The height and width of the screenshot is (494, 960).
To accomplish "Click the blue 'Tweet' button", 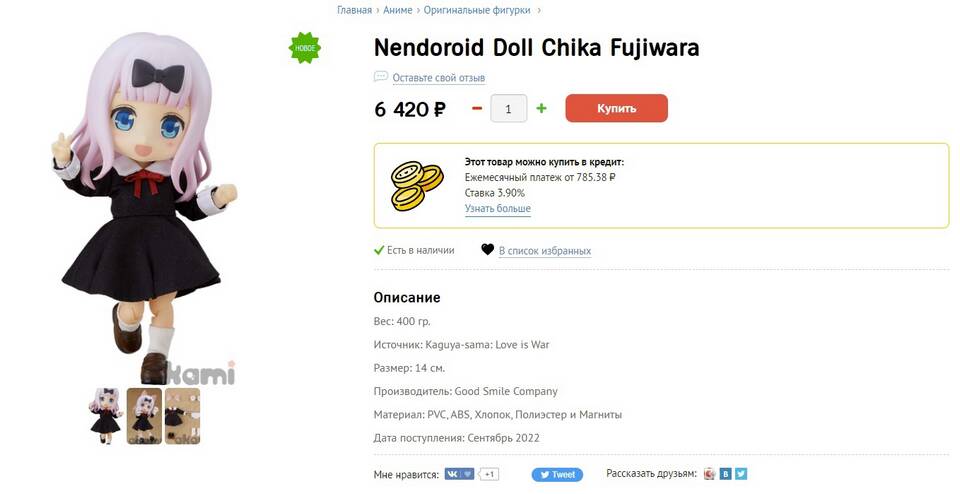I will pos(557,474).
